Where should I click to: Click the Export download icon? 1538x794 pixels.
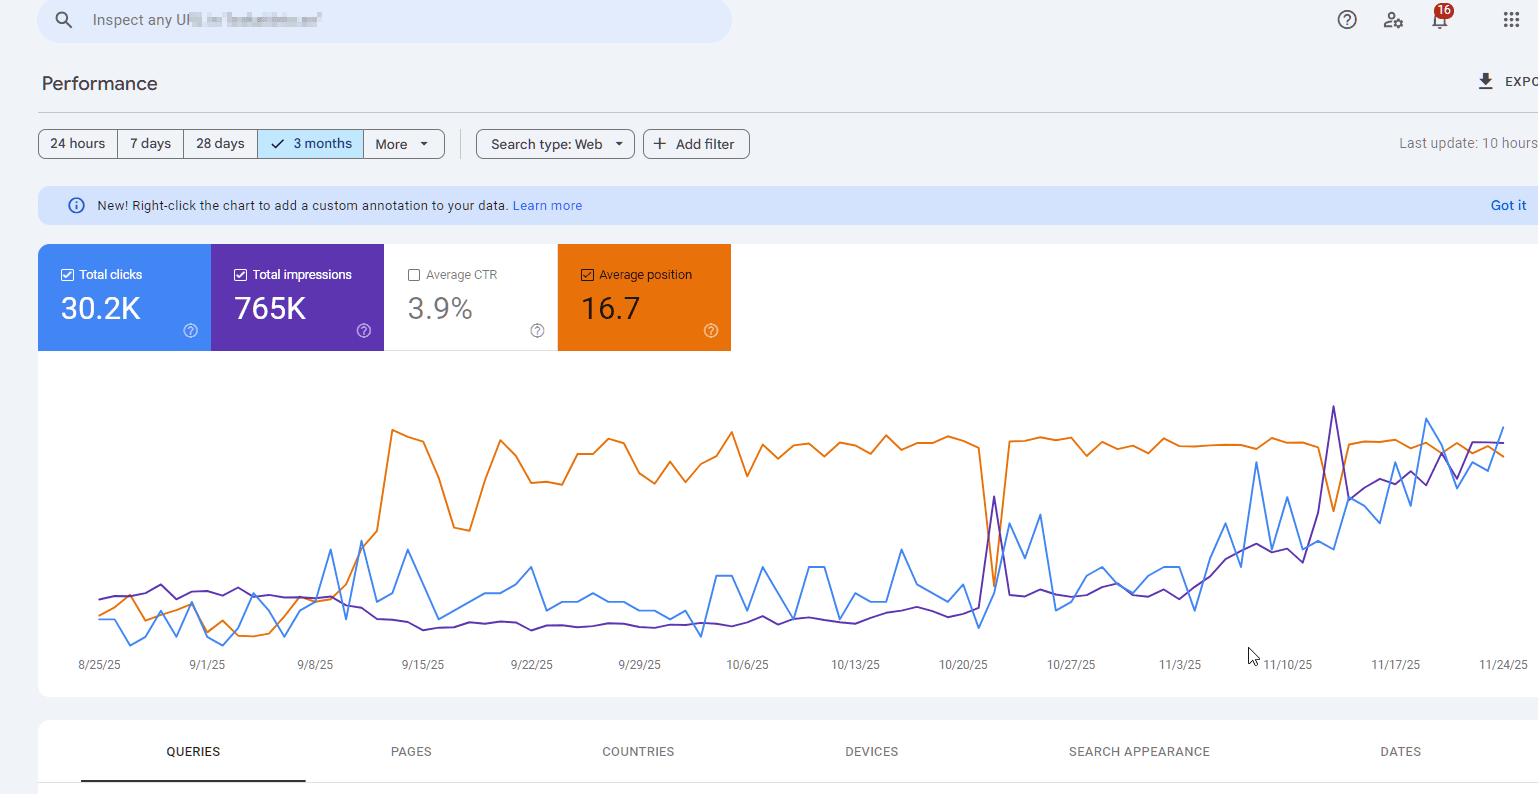1486,82
